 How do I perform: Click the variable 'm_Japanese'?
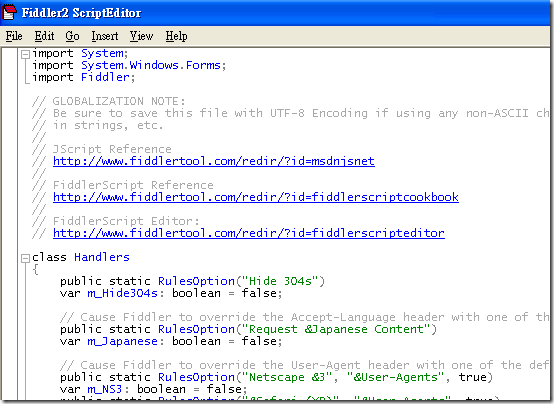point(123,341)
